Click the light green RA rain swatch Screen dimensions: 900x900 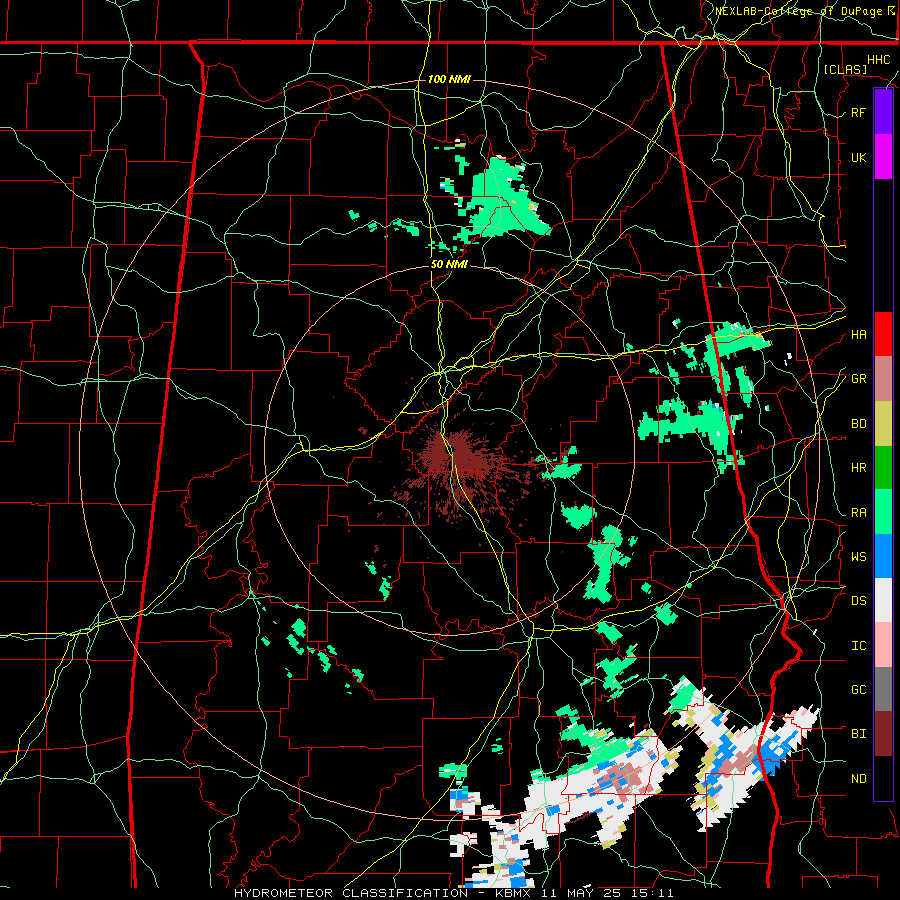pyautogui.click(x=883, y=512)
